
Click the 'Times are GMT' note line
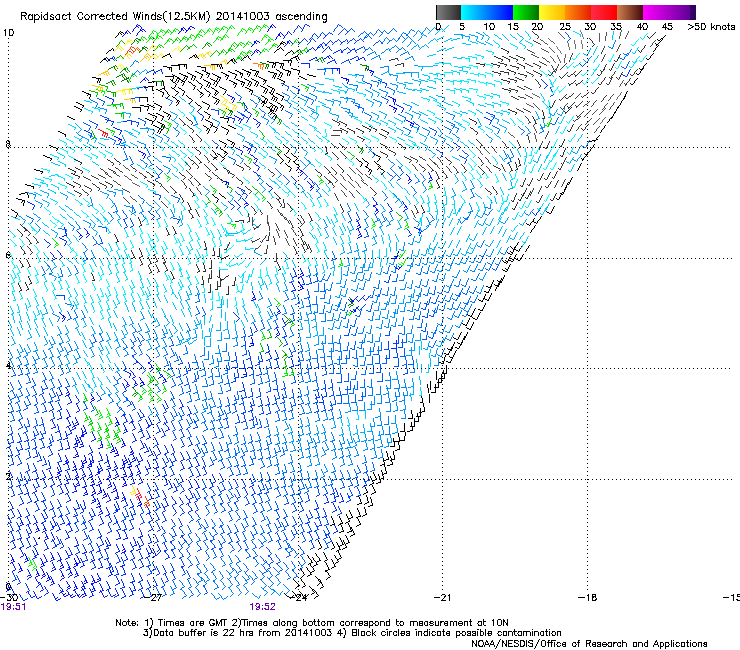(312, 623)
